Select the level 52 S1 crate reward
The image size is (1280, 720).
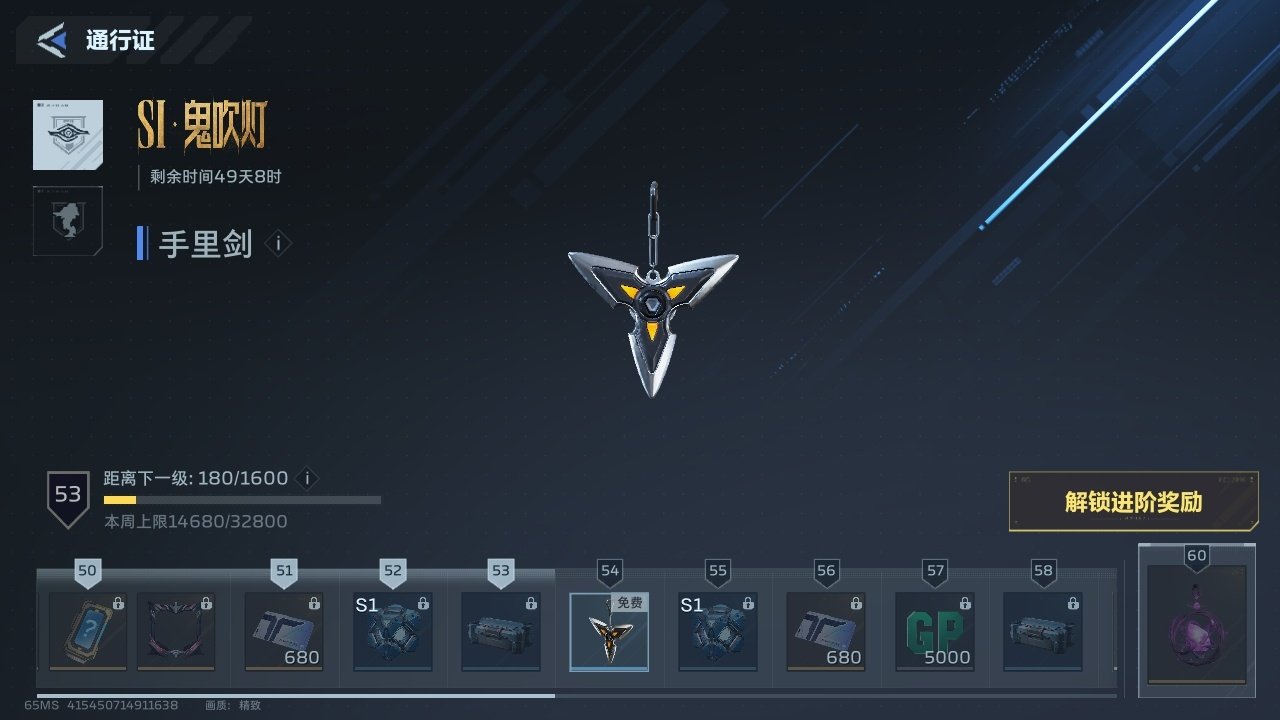(393, 631)
